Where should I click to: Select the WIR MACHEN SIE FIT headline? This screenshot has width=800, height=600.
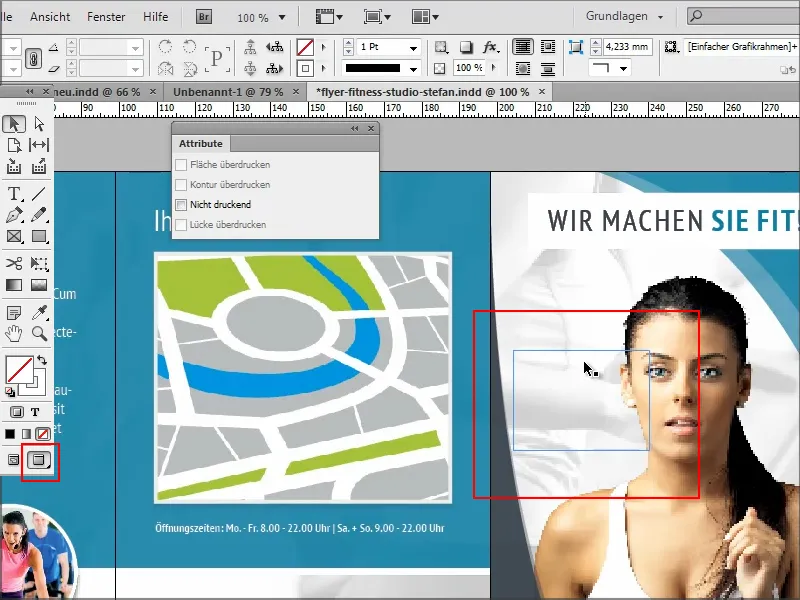pyautogui.click(x=672, y=221)
